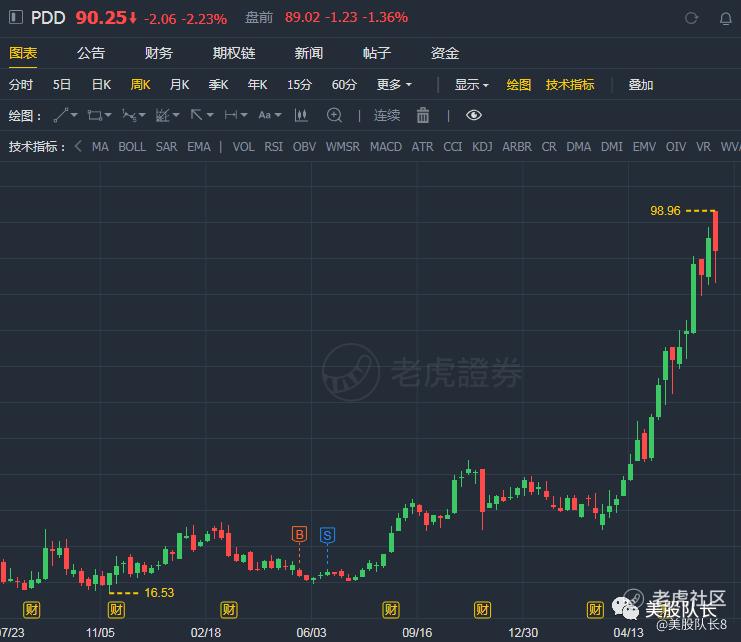The height and width of the screenshot is (642, 741).
Task: Click the earnings marker near 09/16
Action: coord(391,610)
